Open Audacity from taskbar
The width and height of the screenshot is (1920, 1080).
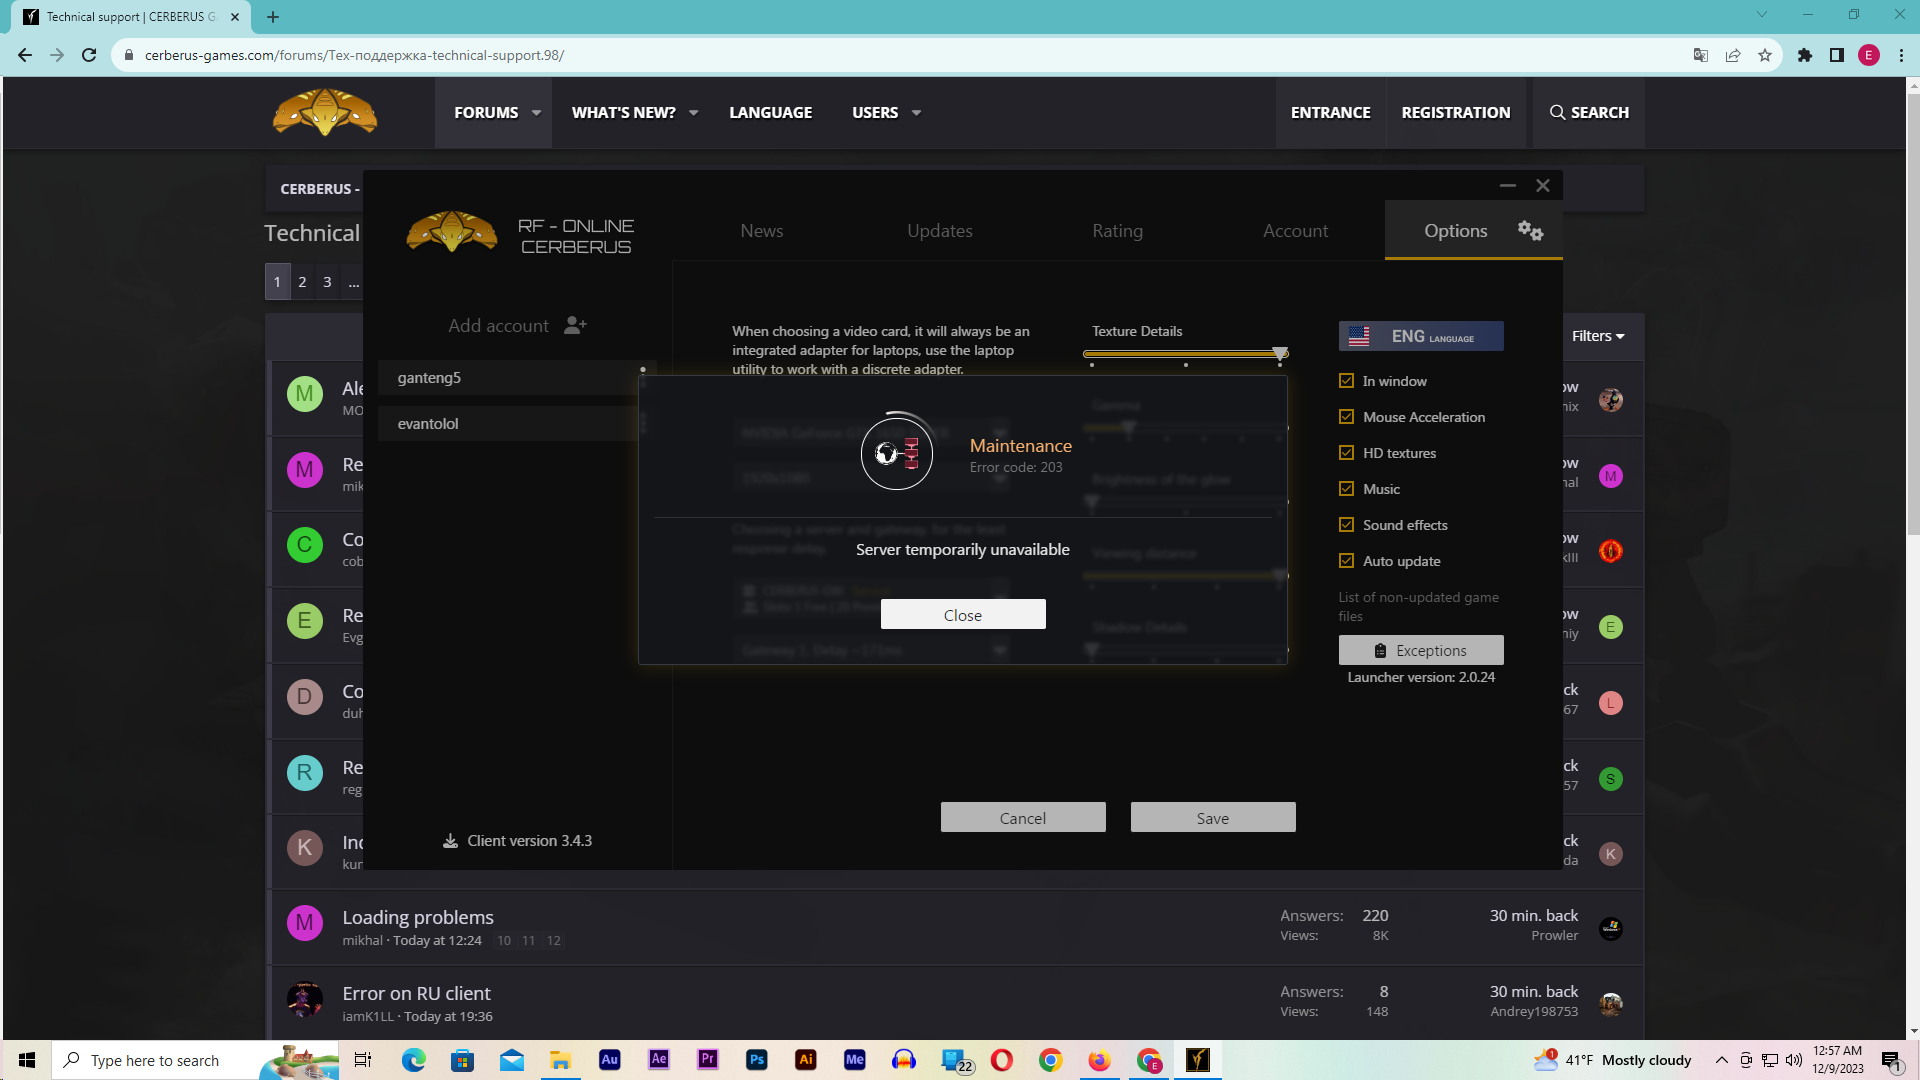point(904,1060)
